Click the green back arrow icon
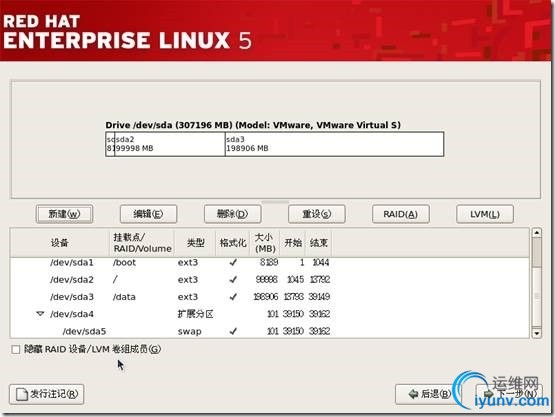Screen dimensions: 555x417 coord(413,394)
